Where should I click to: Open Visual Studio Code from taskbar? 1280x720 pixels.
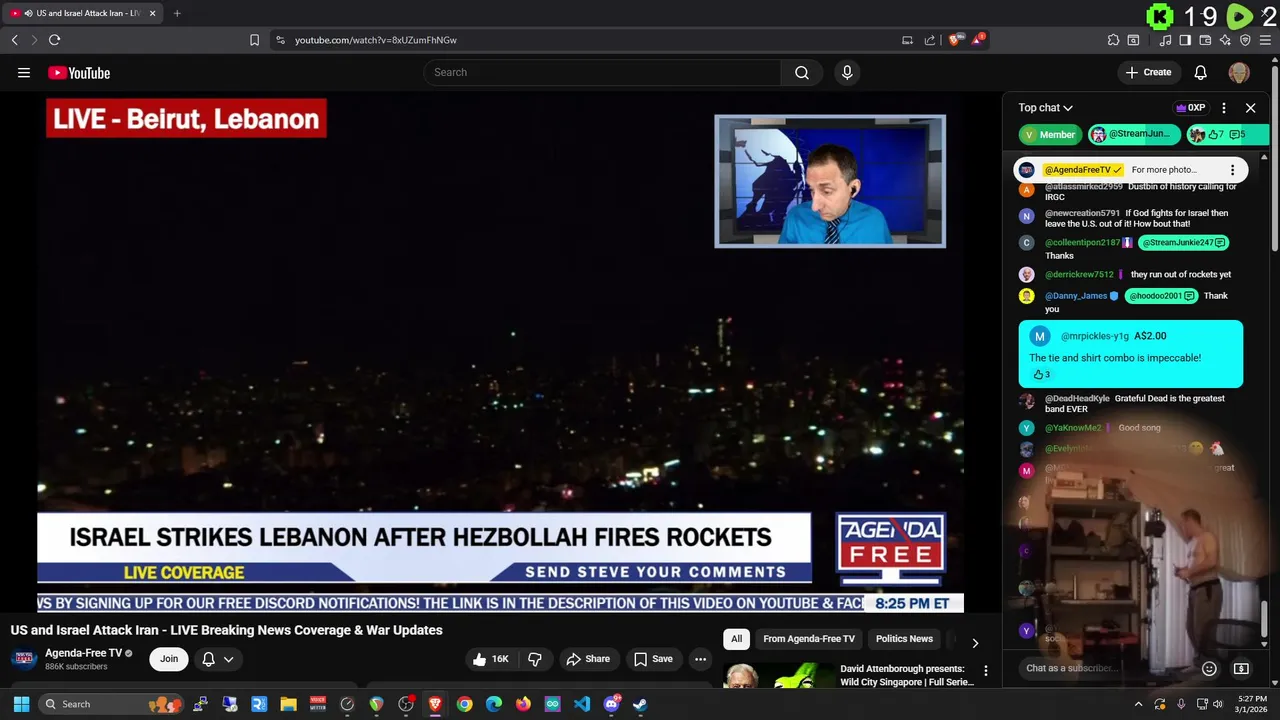[x=582, y=704]
